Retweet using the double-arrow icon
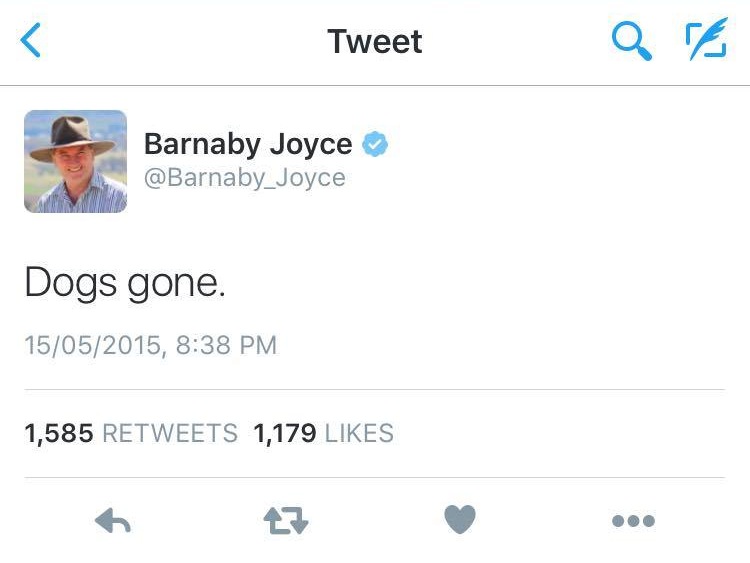 pyautogui.click(x=286, y=520)
